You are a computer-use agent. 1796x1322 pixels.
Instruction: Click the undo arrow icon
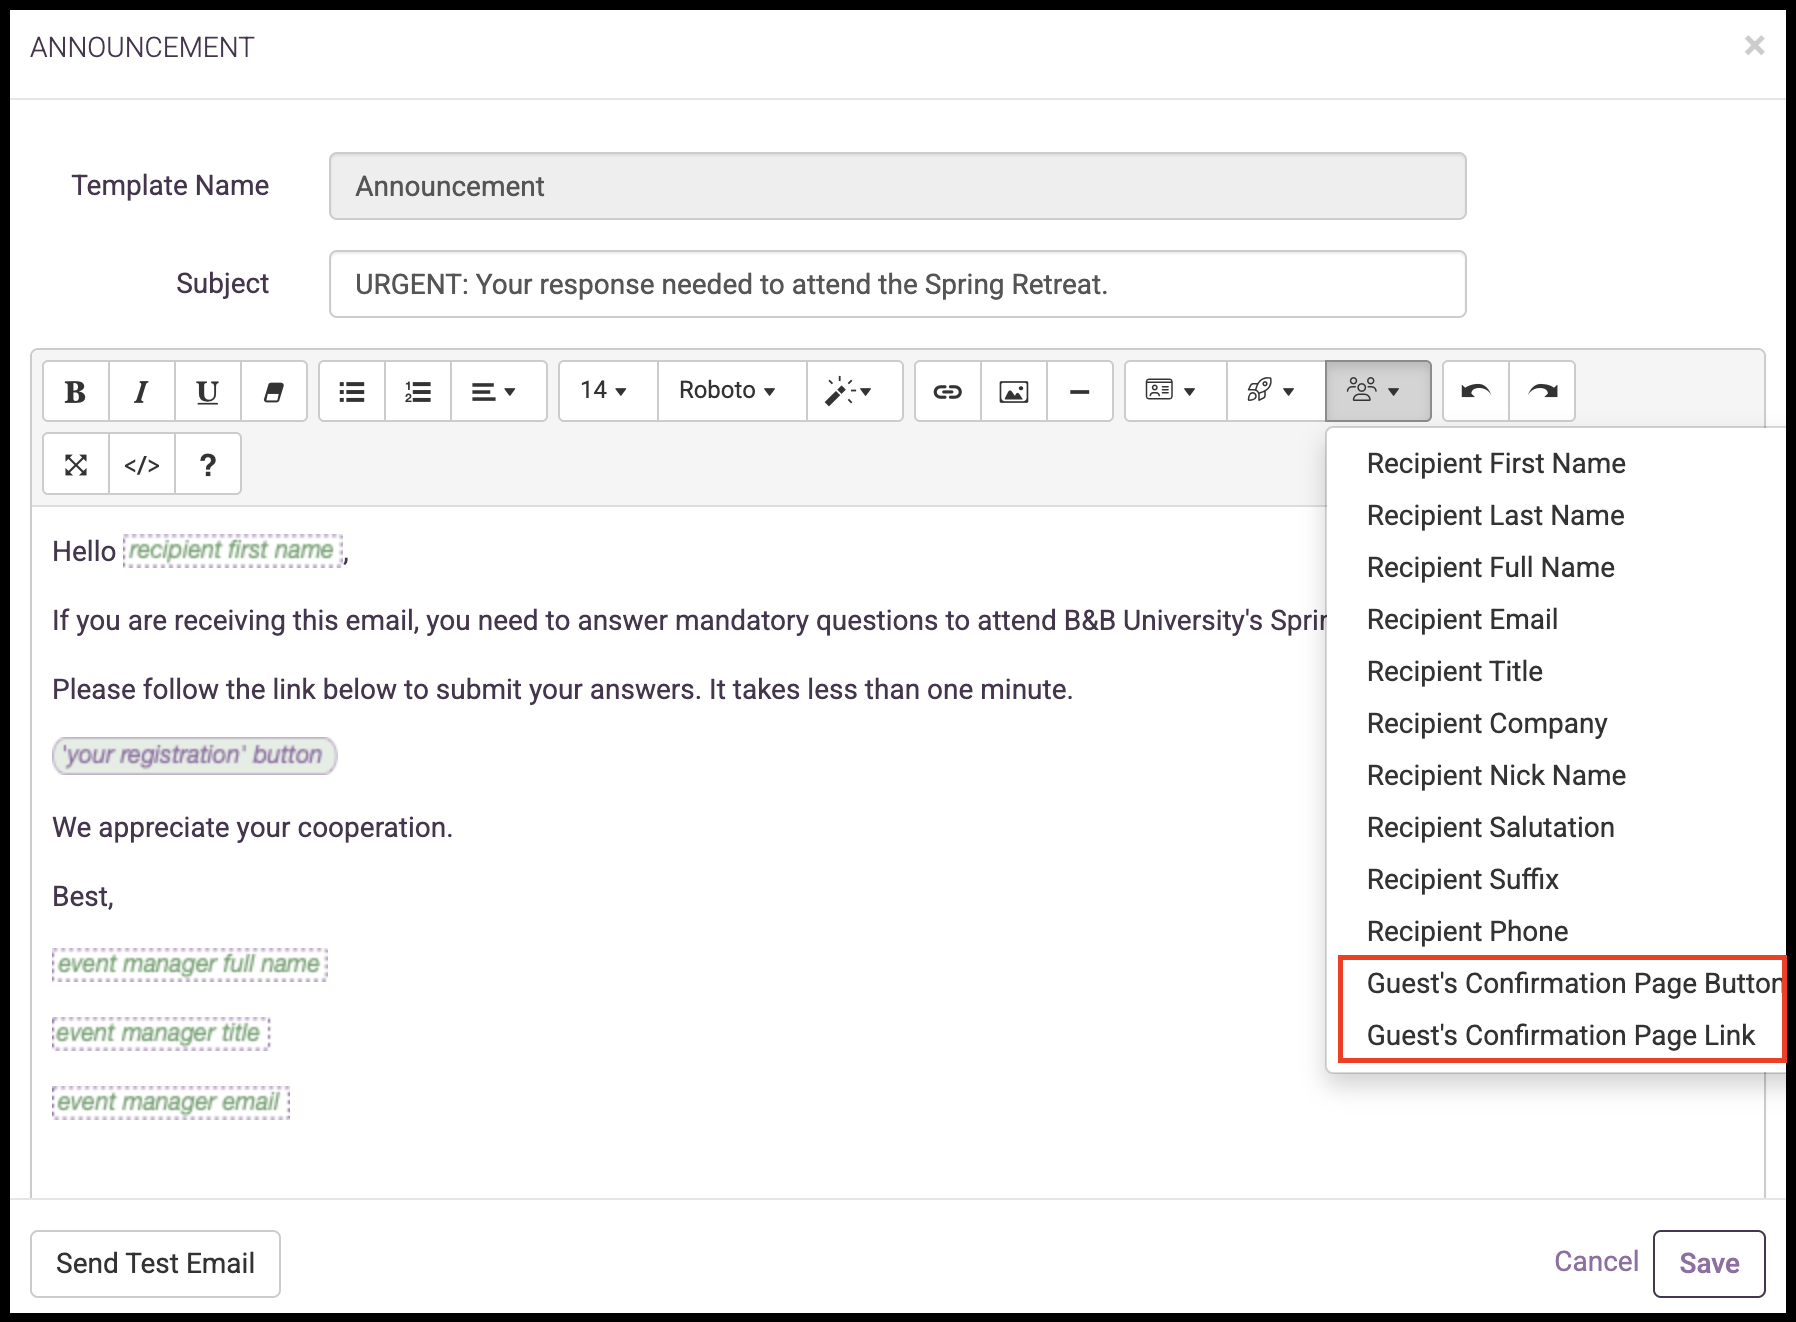(1476, 391)
